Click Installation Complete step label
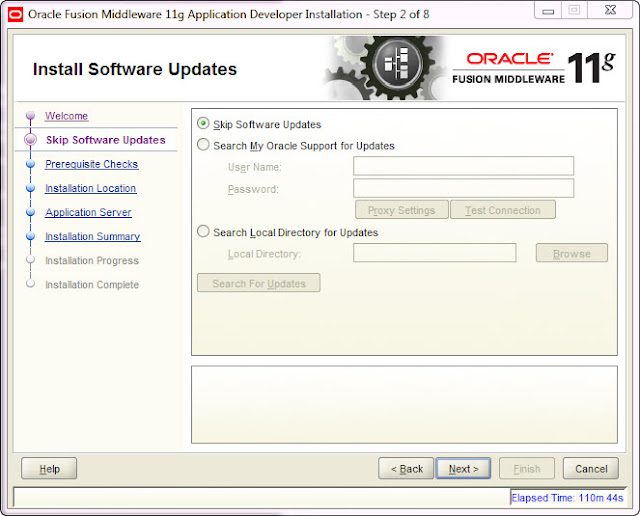Image resolution: width=640 pixels, height=516 pixels. coord(92,285)
